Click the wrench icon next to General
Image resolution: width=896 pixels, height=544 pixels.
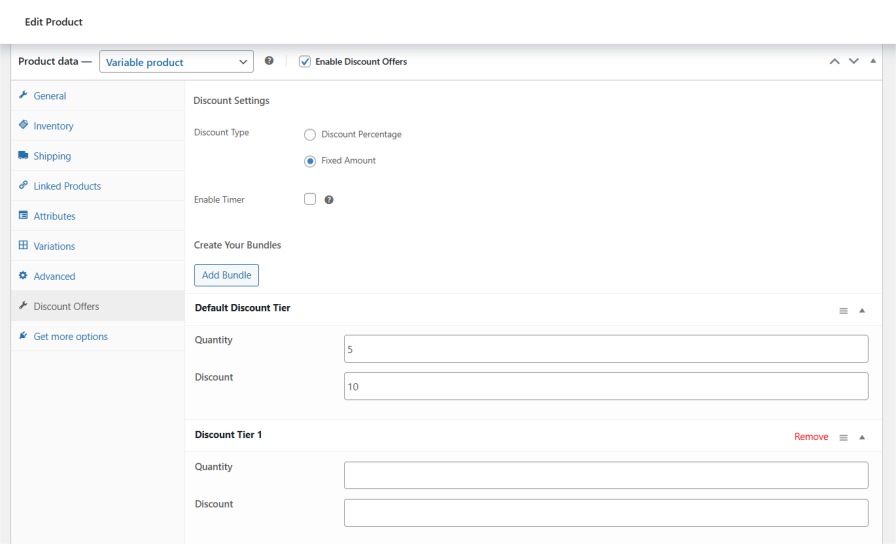[23, 95]
